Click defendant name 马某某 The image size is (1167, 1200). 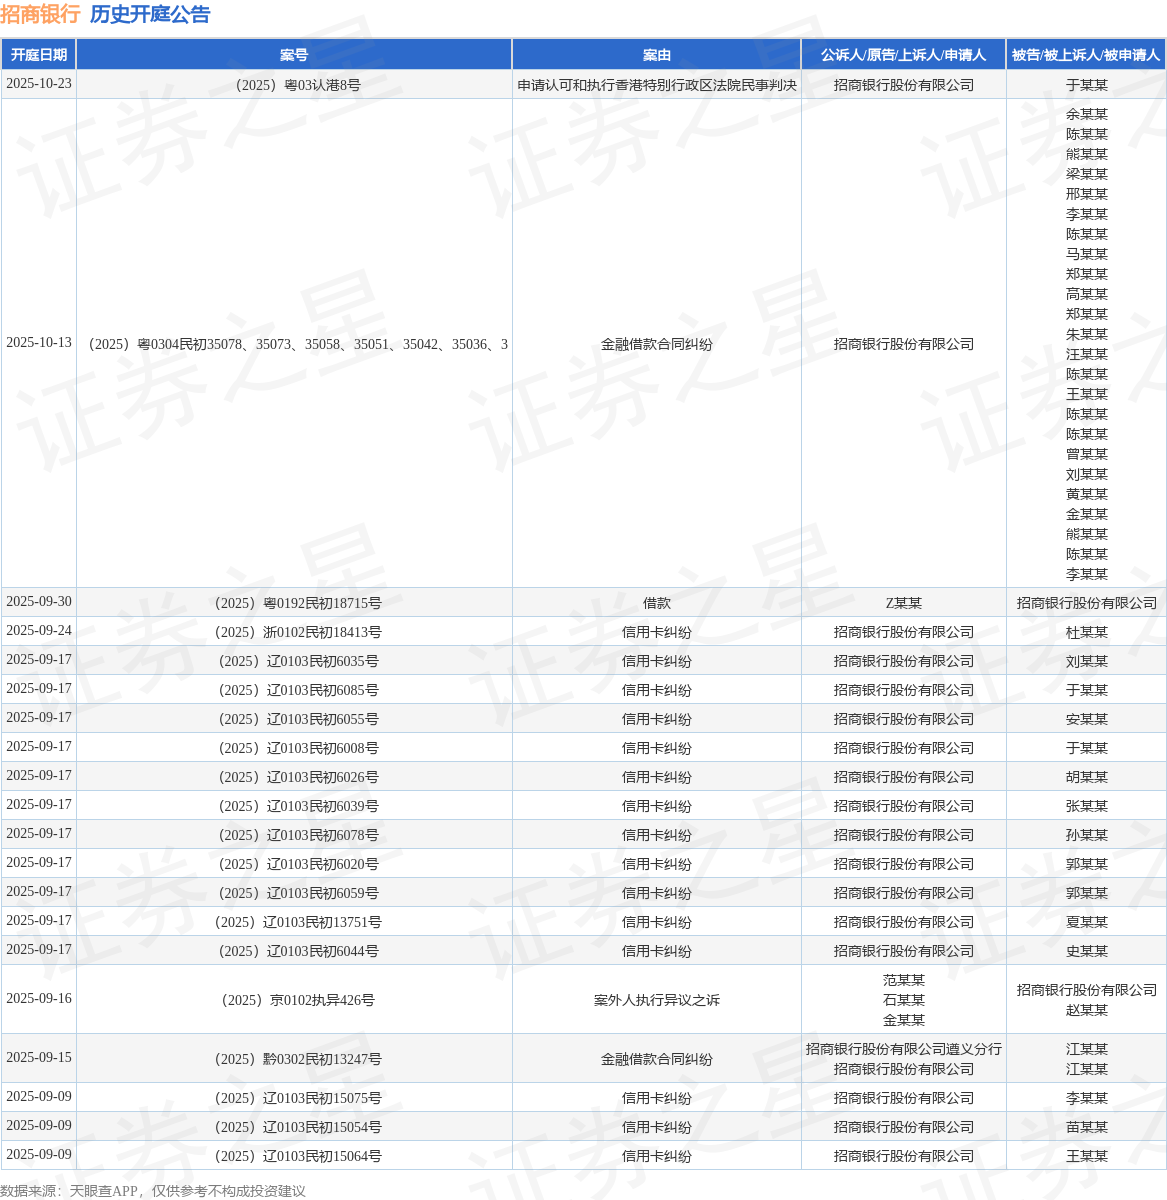pyautogui.click(x=1087, y=254)
